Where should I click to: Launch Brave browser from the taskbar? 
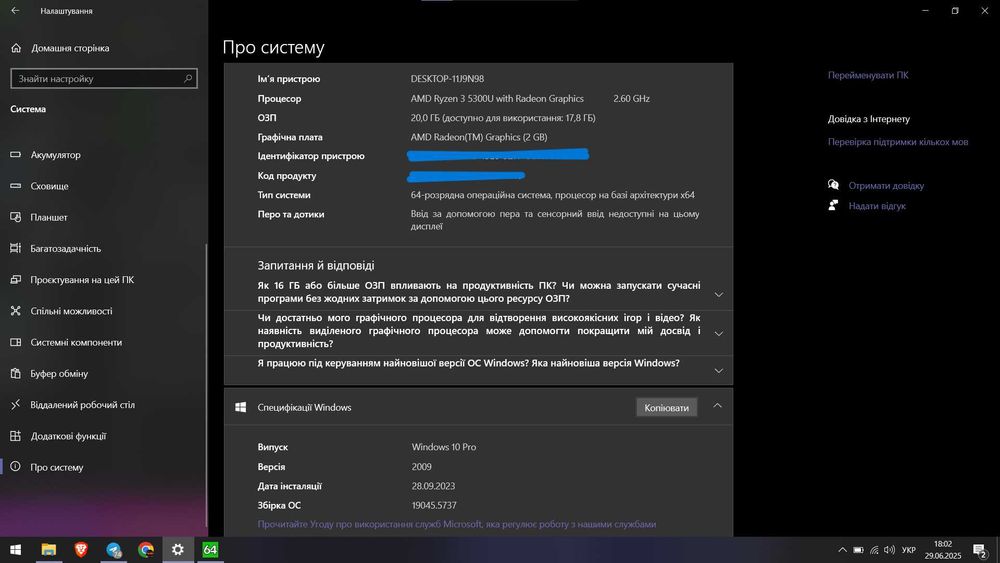[81, 550]
